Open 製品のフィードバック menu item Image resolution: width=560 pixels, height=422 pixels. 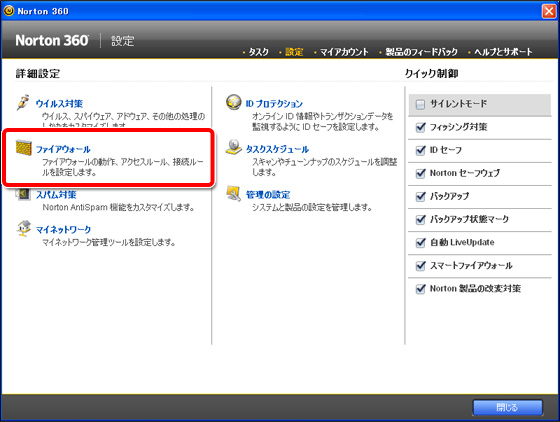click(x=421, y=52)
